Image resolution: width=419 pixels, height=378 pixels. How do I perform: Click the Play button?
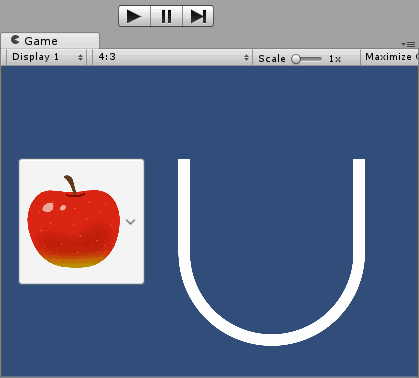point(134,16)
